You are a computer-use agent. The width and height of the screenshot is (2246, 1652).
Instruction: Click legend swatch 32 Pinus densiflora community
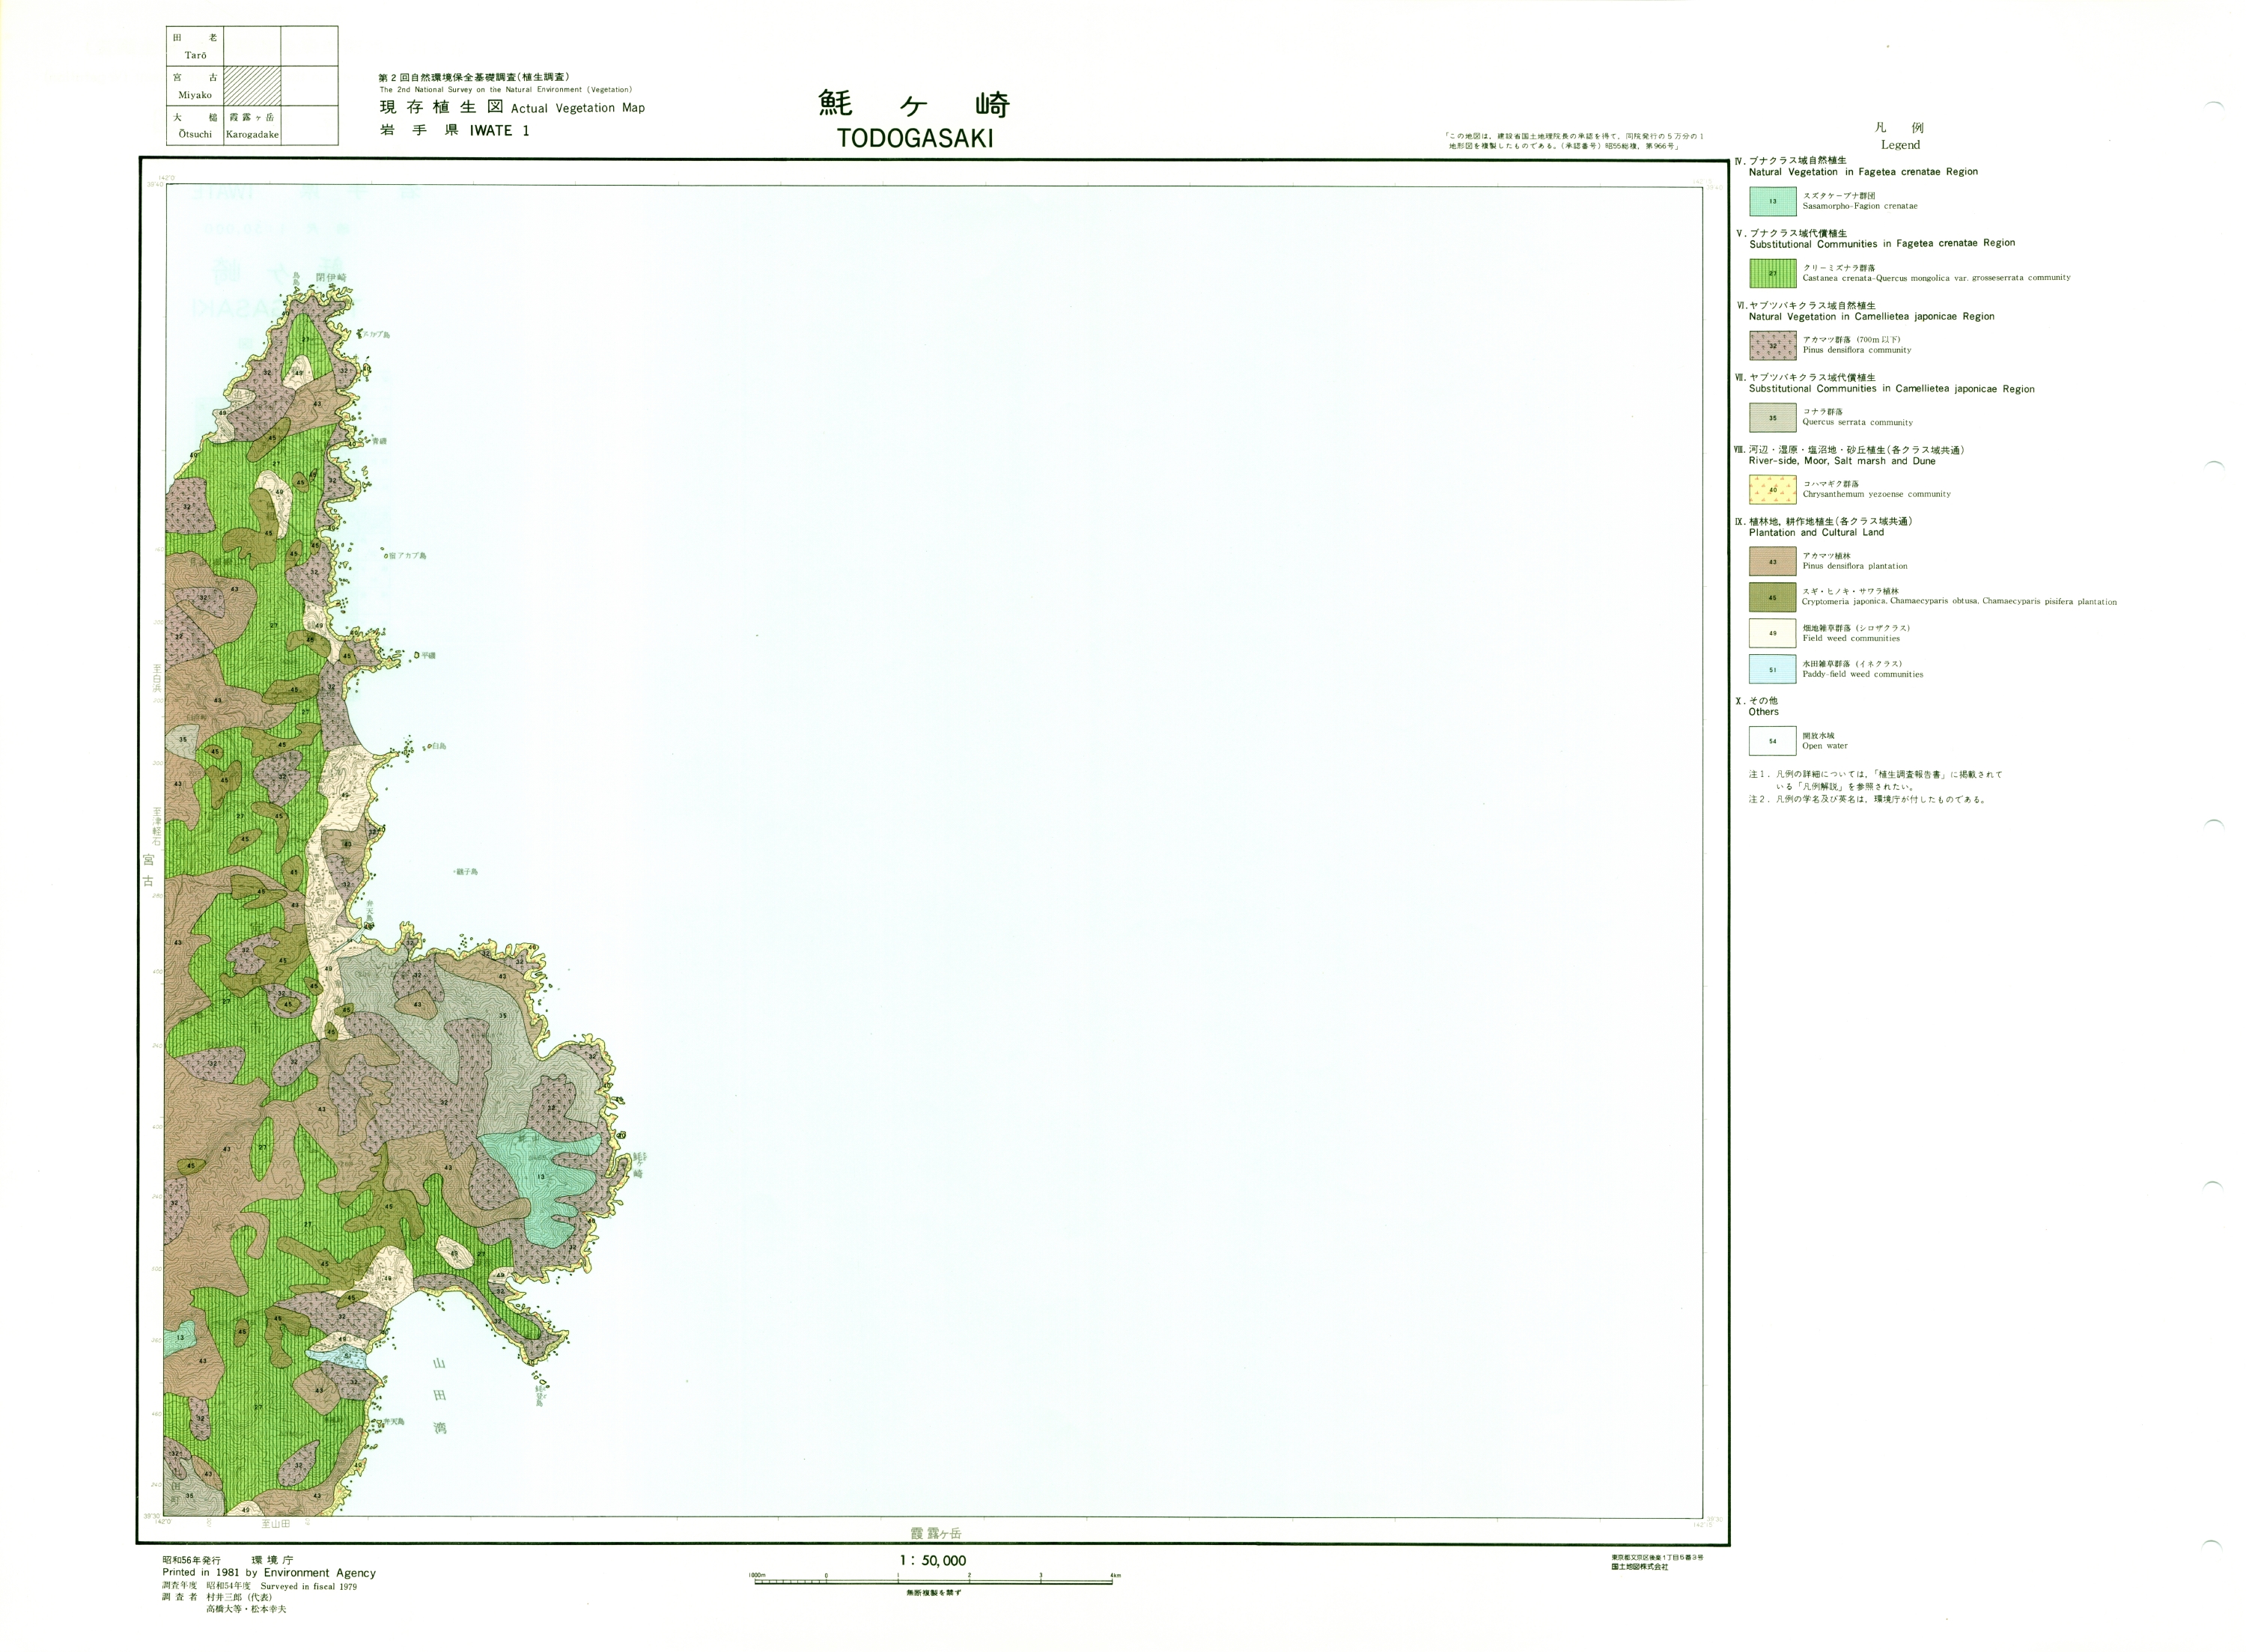[1772, 345]
